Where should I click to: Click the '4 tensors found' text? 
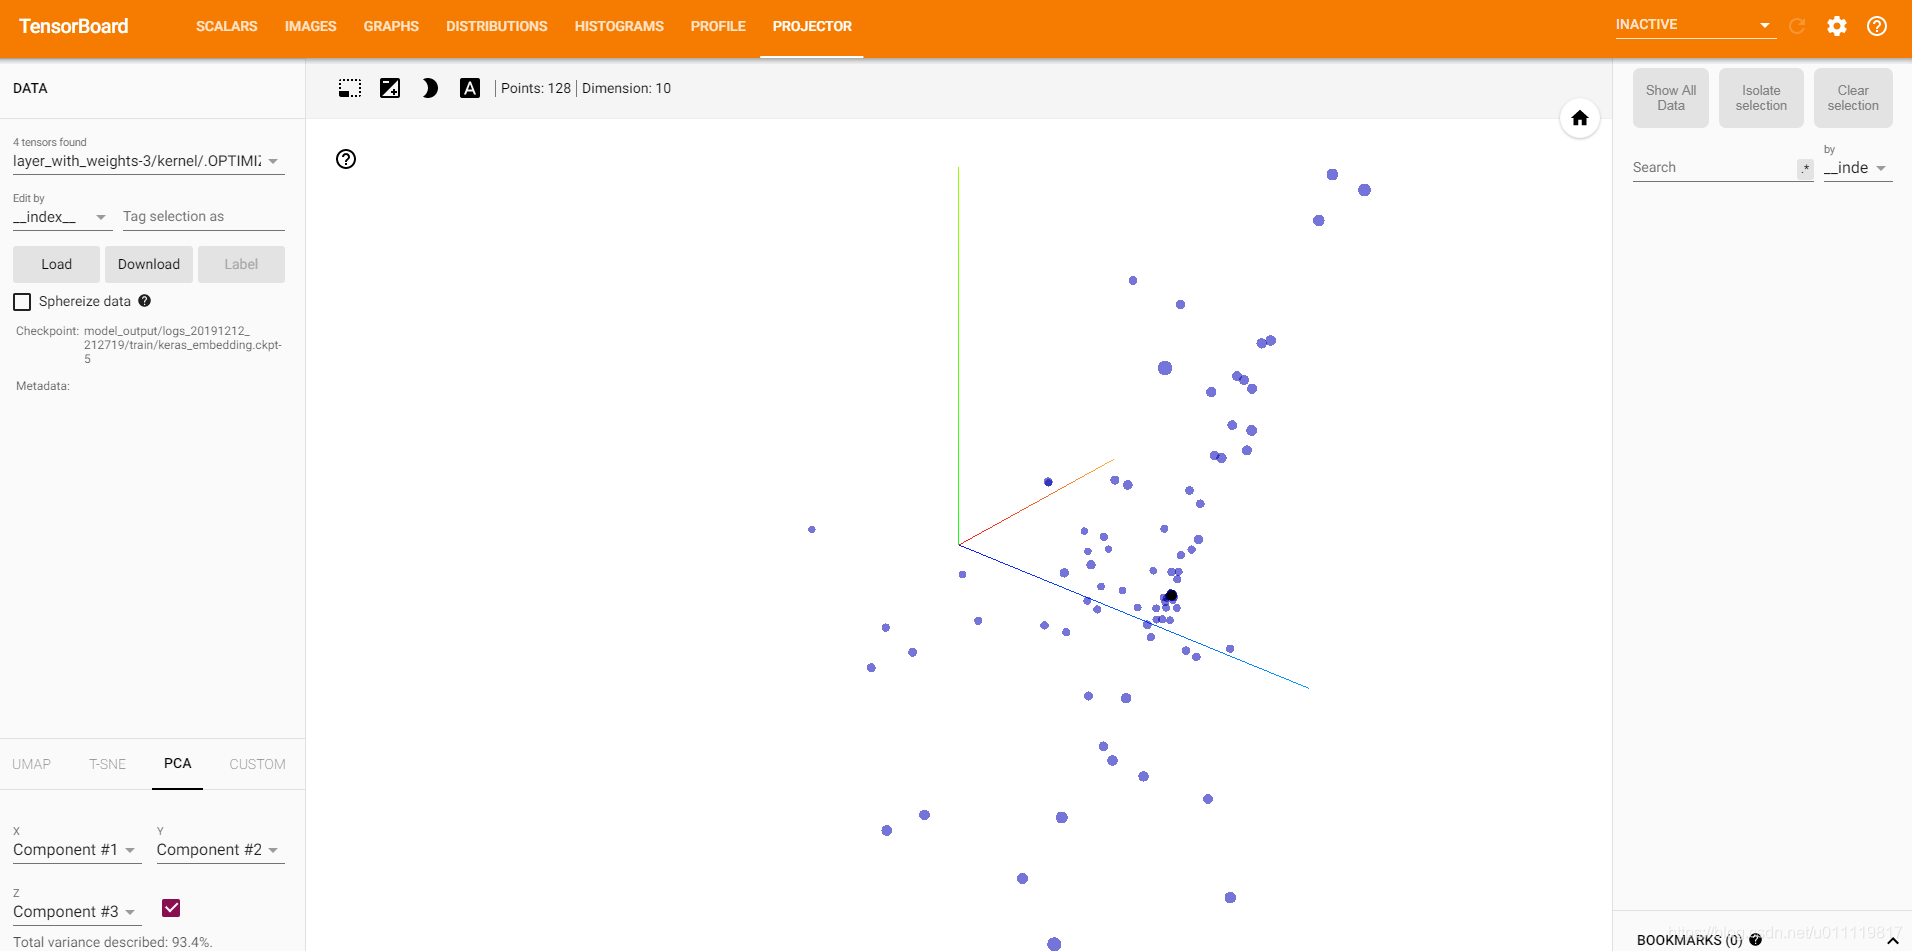50,142
